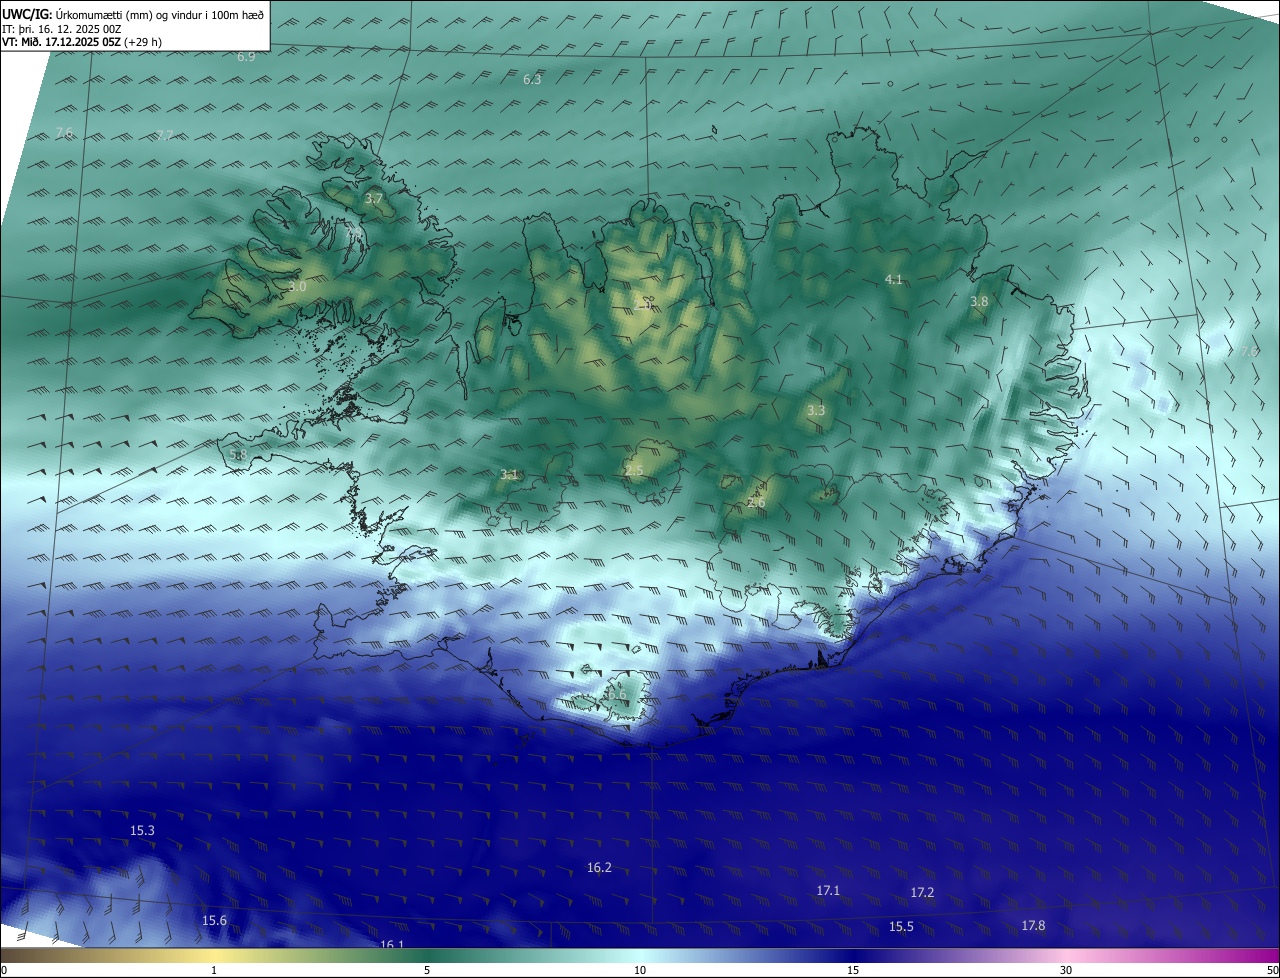Click the 15.5 value label
The image size is (1280, 978).
tap(901, 927)
